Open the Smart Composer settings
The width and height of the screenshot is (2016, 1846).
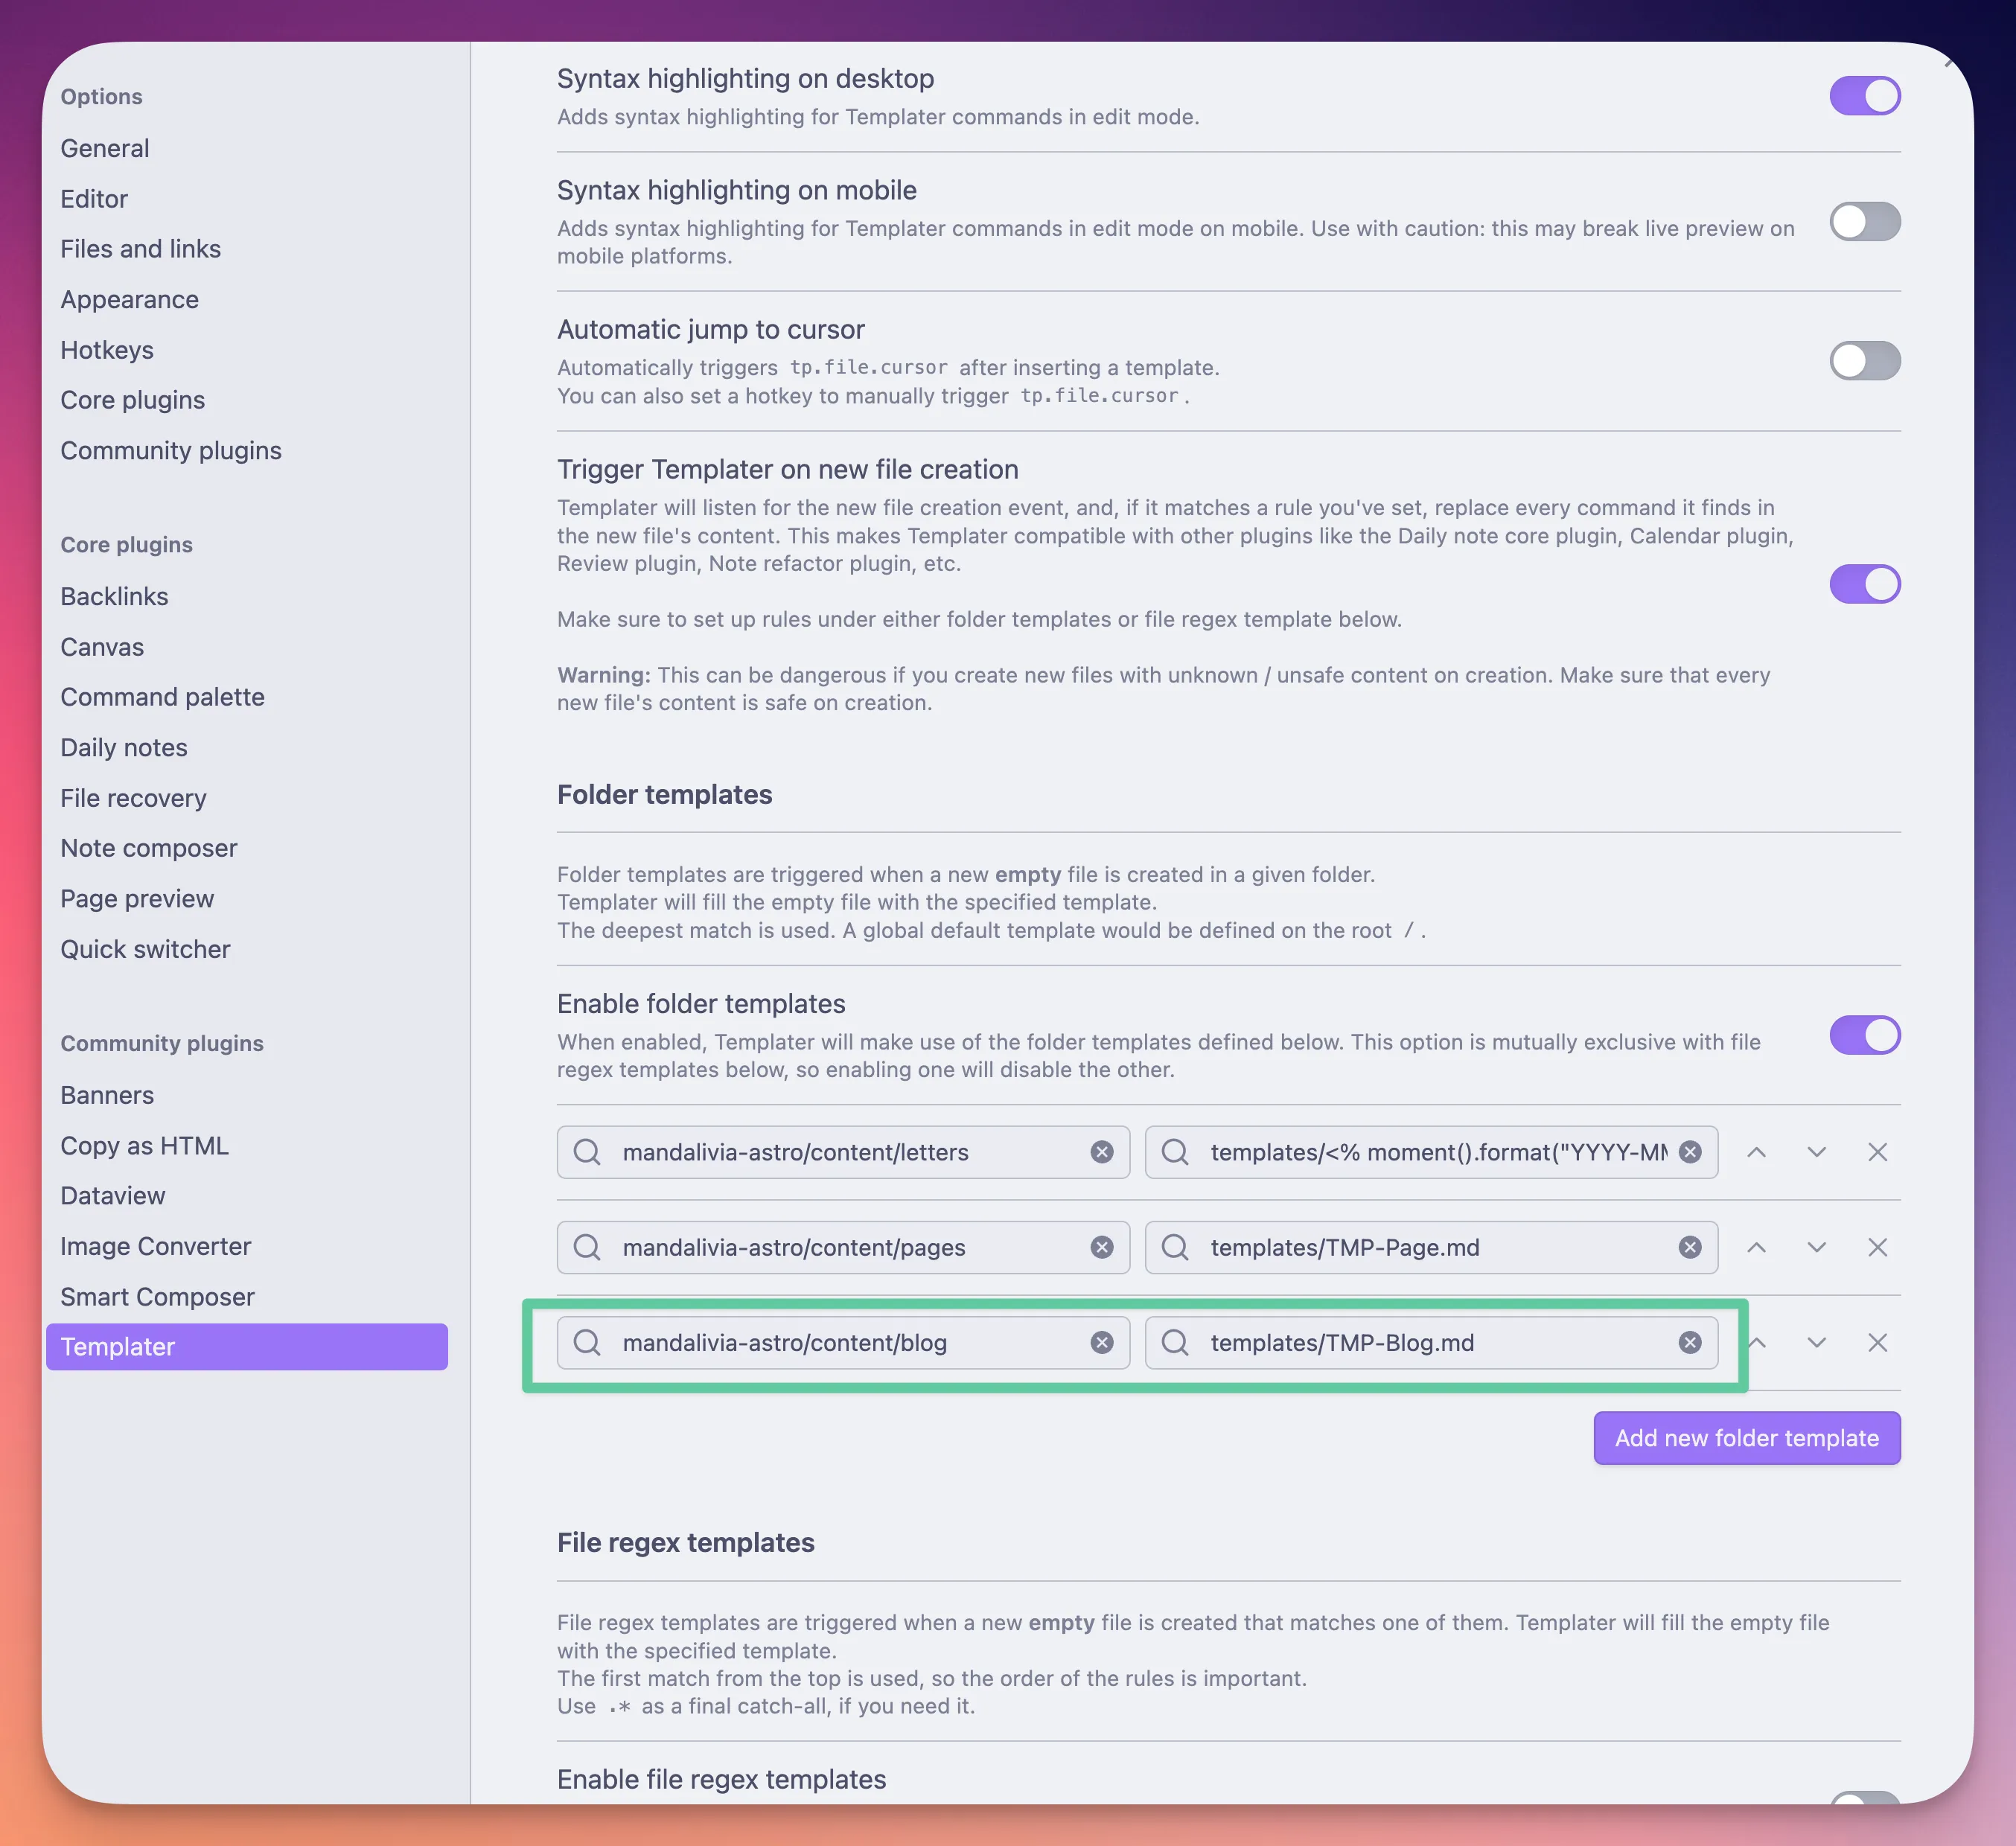(x=157, y=1296)
